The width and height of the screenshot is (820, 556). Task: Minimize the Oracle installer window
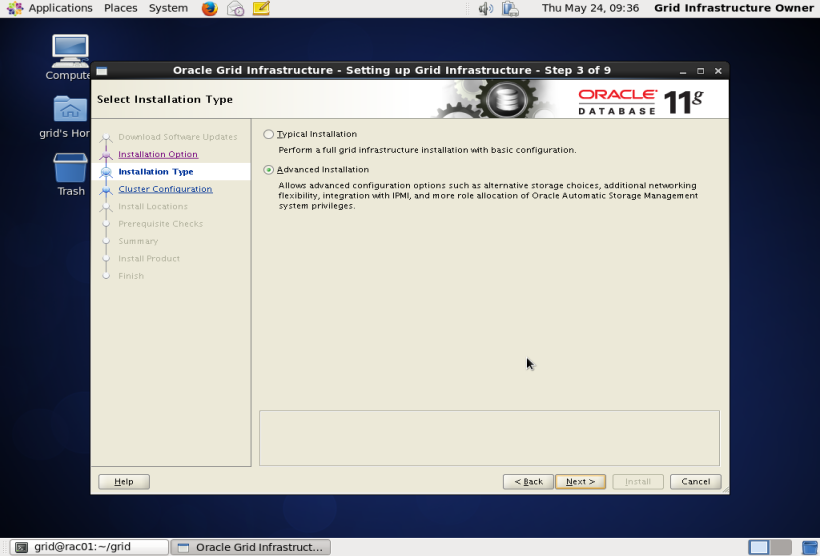tap(683, 71)
